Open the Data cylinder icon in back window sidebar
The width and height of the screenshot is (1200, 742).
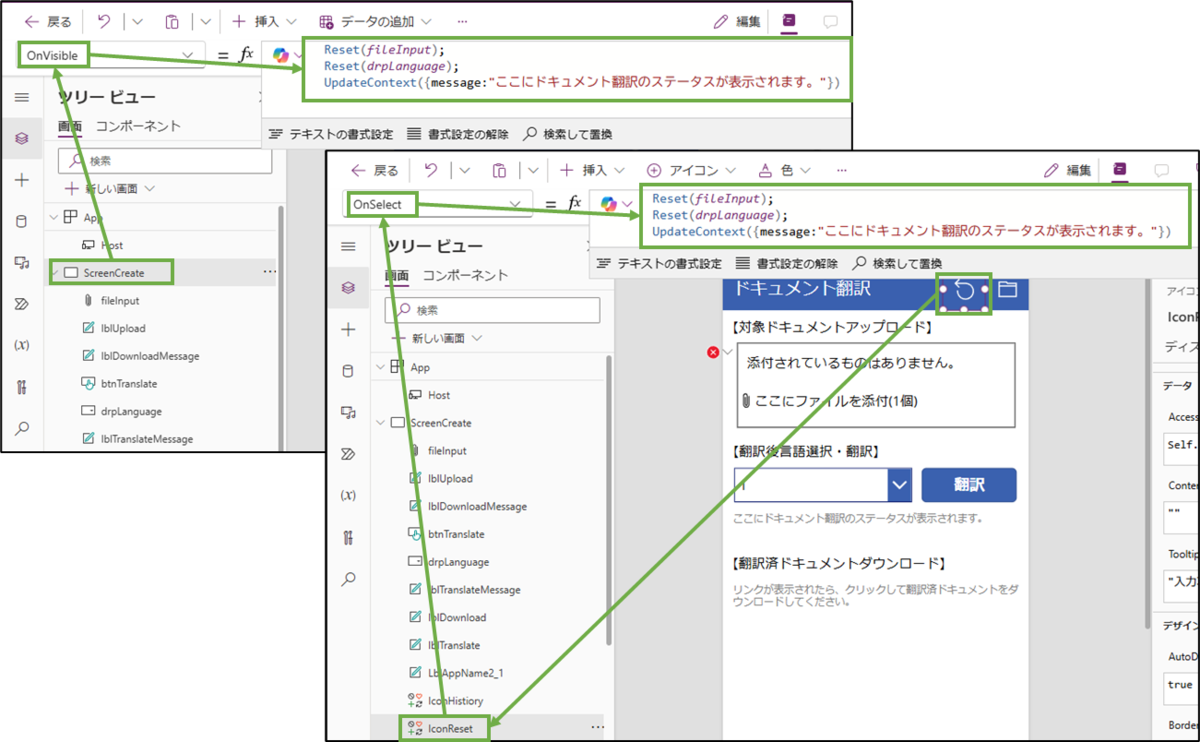[22, 221]
